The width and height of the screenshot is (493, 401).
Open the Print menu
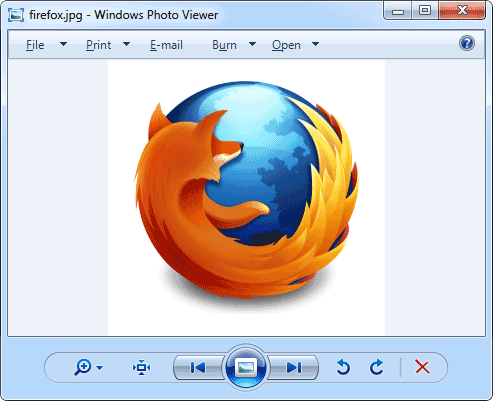(98, 45)
